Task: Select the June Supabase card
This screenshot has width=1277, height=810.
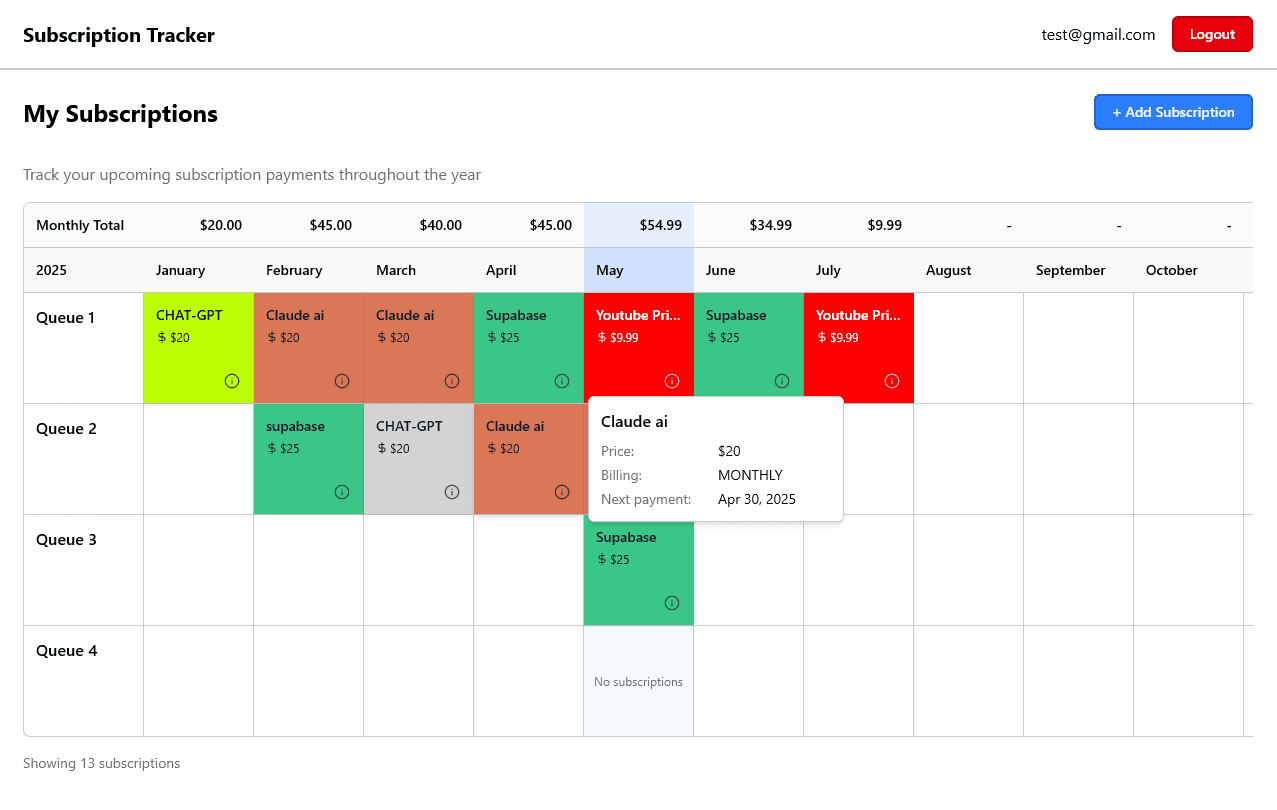Action: [749, 348]
